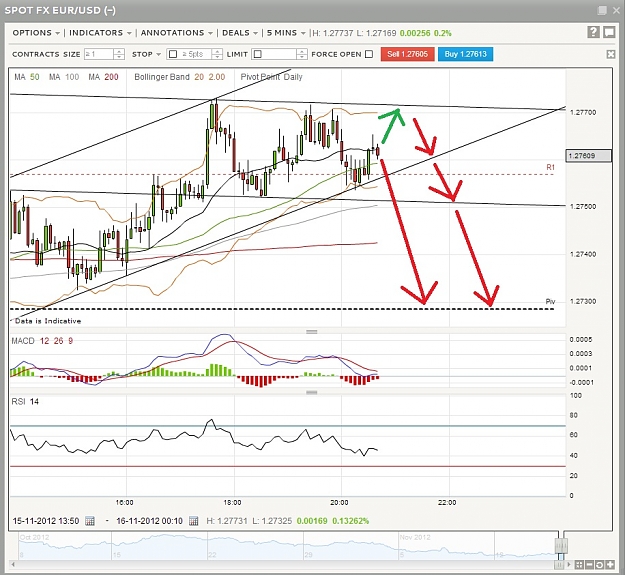Click the MA 100 indicator label
This screenshot has height=575, width=625.
tap(64, 77)
